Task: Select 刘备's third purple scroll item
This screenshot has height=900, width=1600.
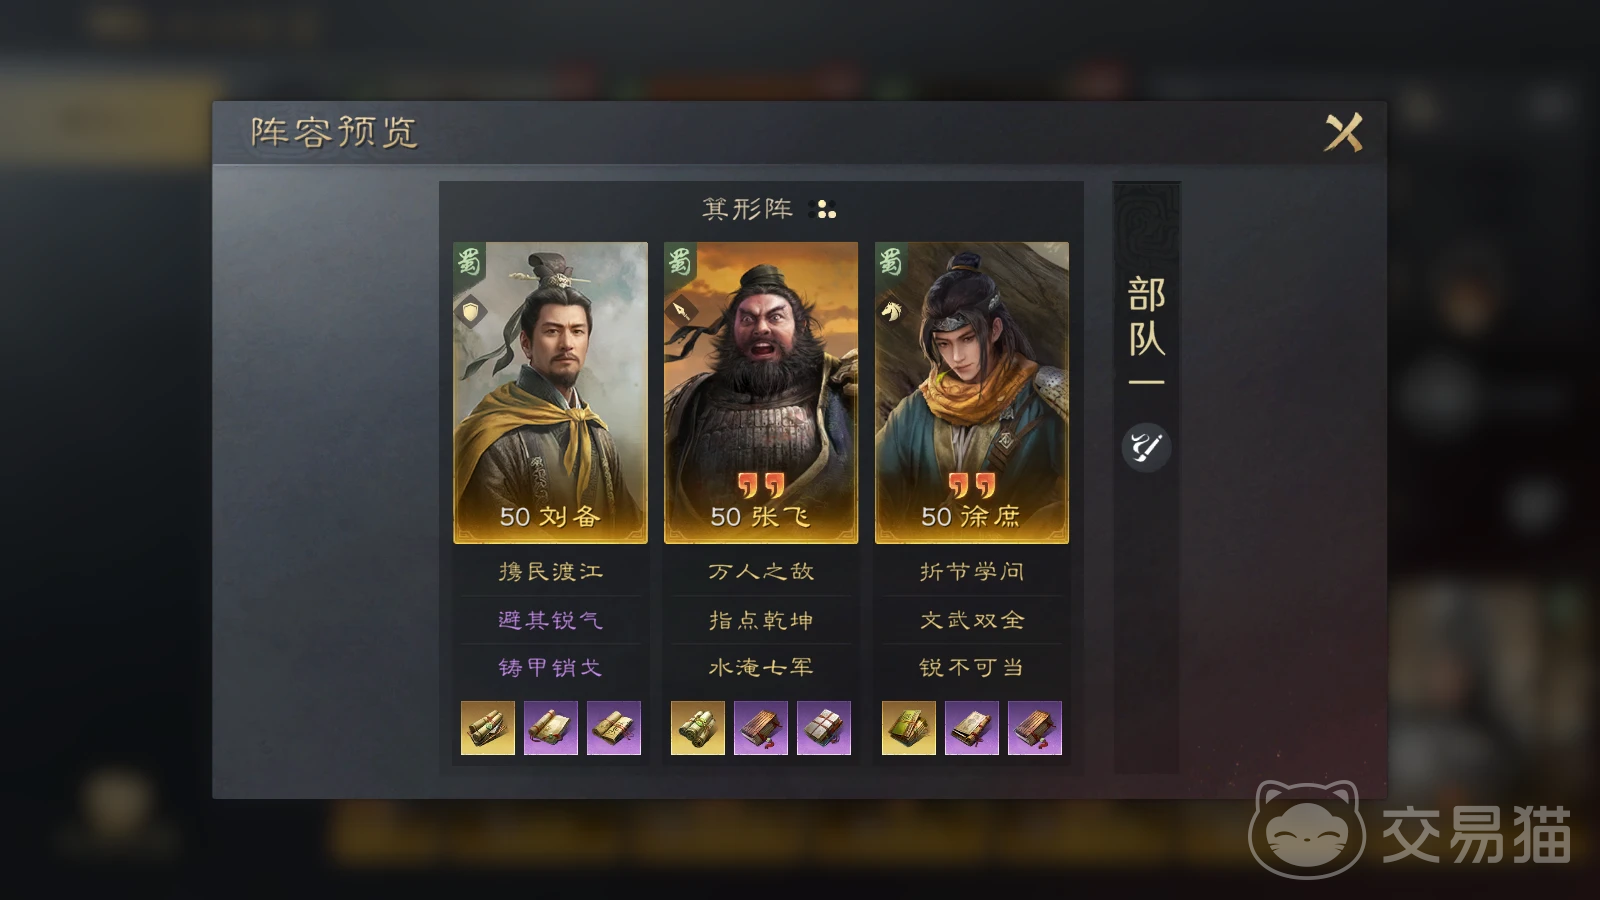Action: click(x=614, y=728)
